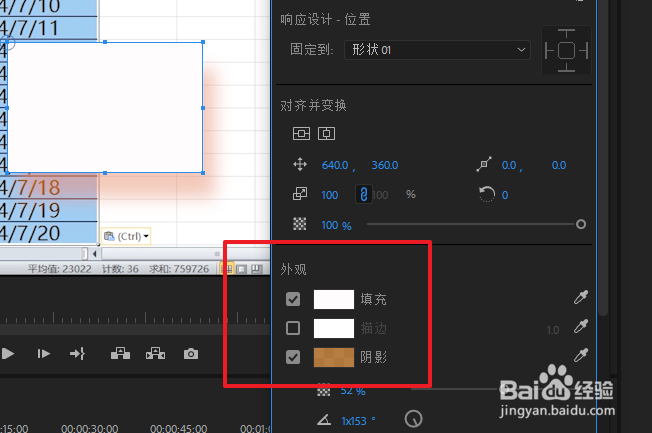Select shadow opacity value 52 %
The image size is (652, 433).
pos(353,391)
